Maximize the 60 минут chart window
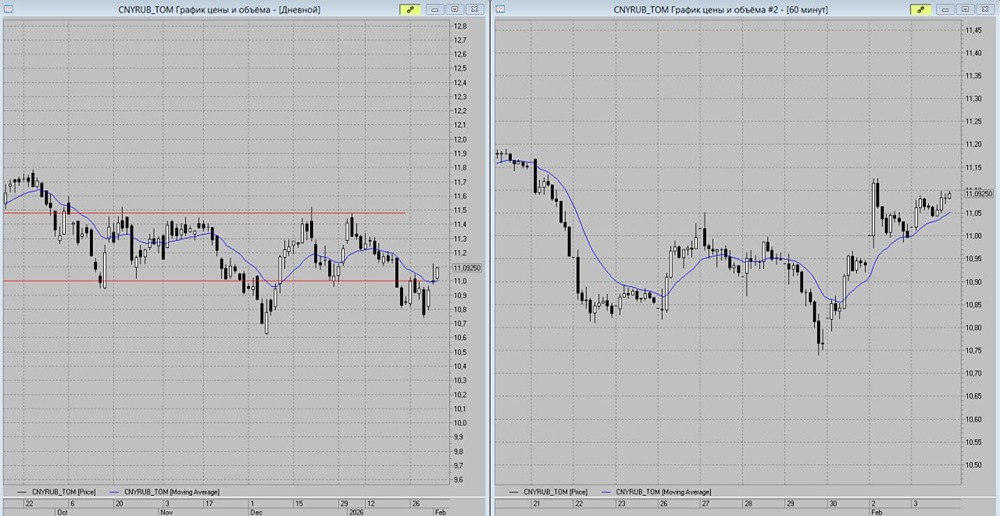 964,9
